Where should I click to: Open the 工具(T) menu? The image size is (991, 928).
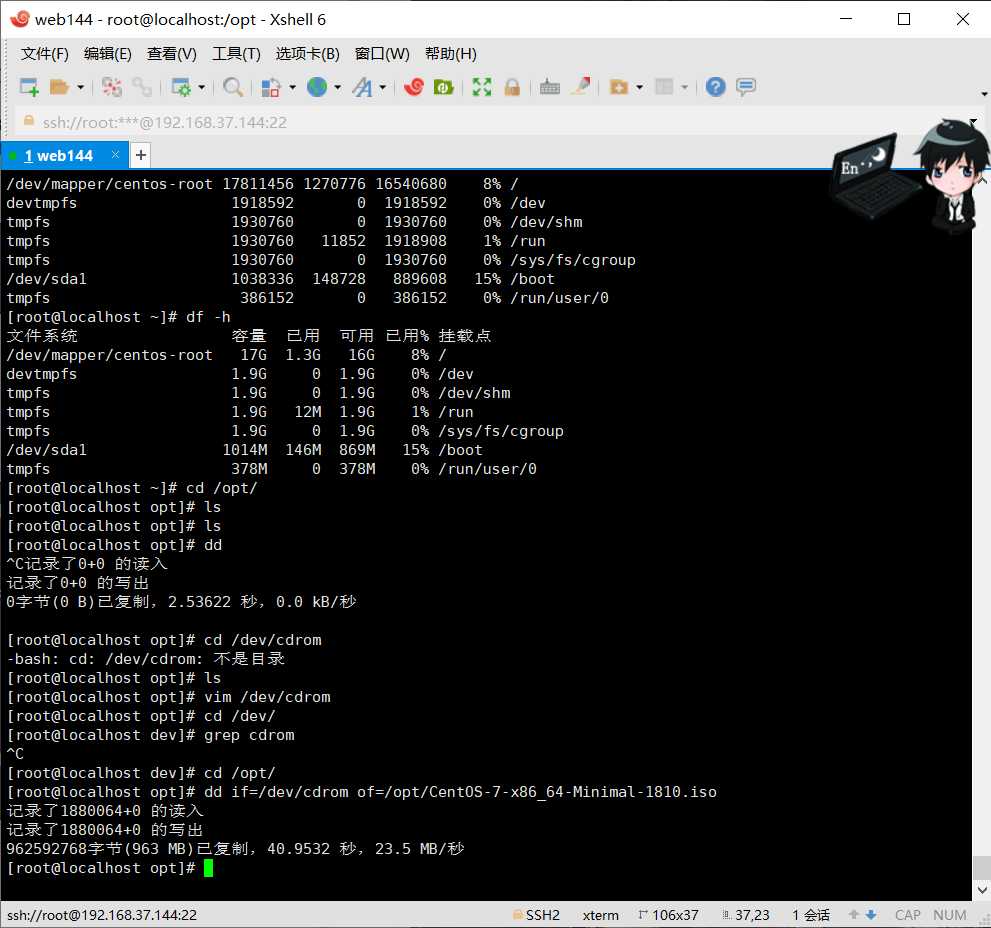click(236, 54)
